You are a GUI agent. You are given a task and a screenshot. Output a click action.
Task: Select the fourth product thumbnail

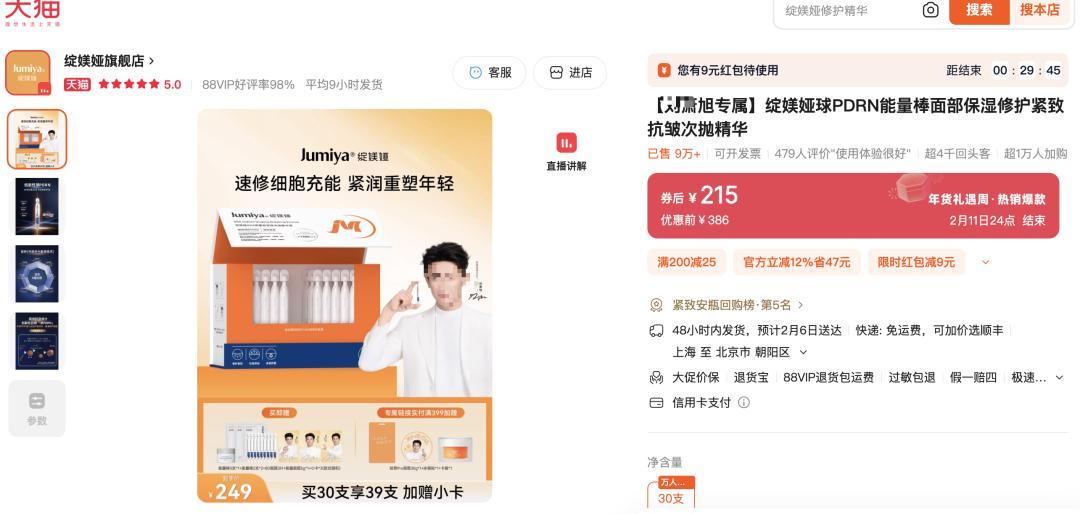37,341
